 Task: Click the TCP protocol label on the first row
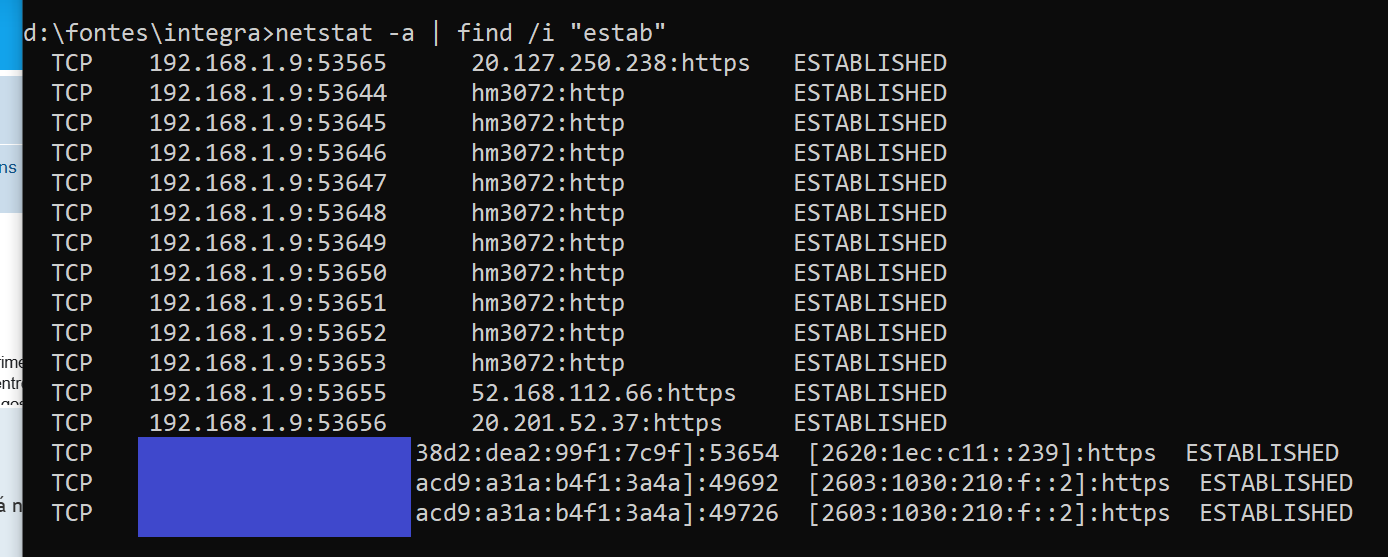pyautogui.click(x=72, y=63)
